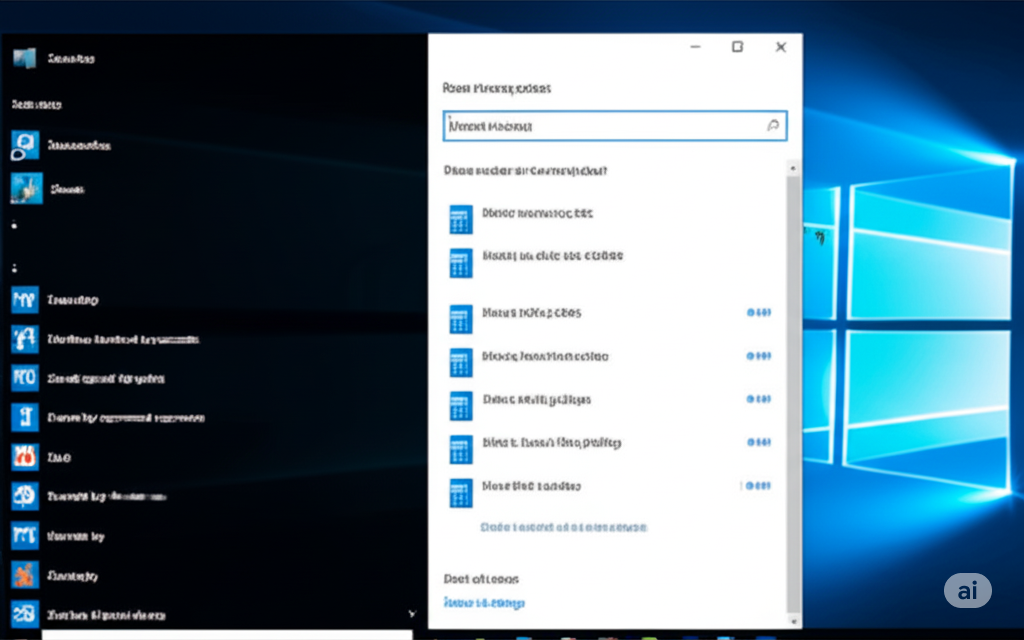The image size is (1024, 640).
Task: Click the monitor icon atop the dark menu
Action: pyautogui.click(x=25, y=58)
